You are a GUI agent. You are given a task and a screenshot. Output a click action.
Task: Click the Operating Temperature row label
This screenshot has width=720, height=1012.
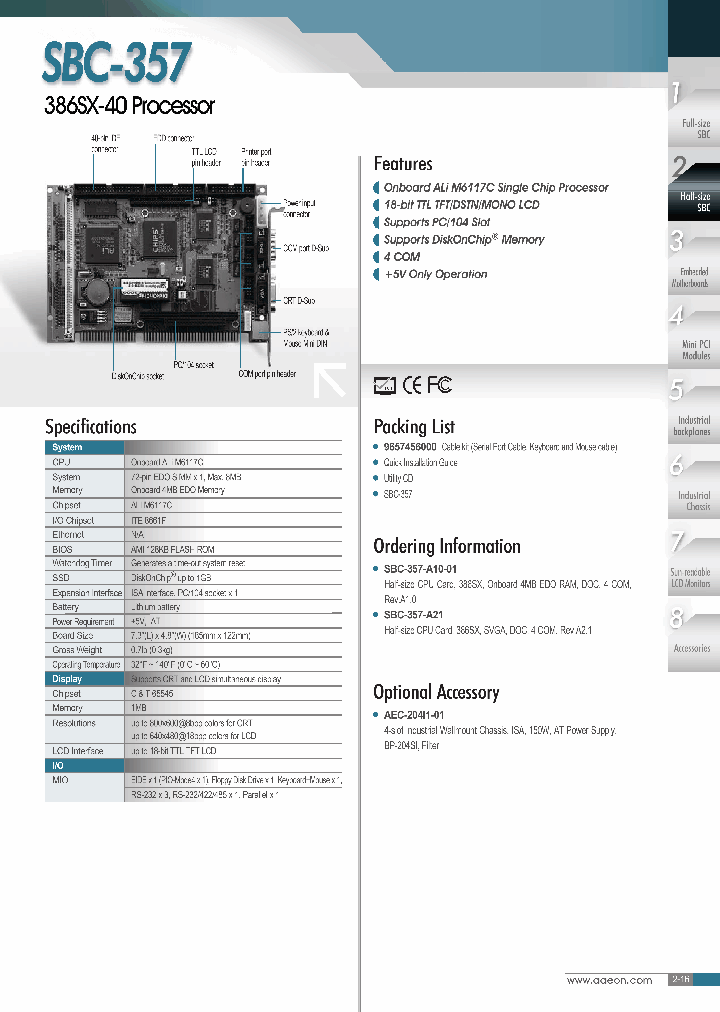pos(86,664)
